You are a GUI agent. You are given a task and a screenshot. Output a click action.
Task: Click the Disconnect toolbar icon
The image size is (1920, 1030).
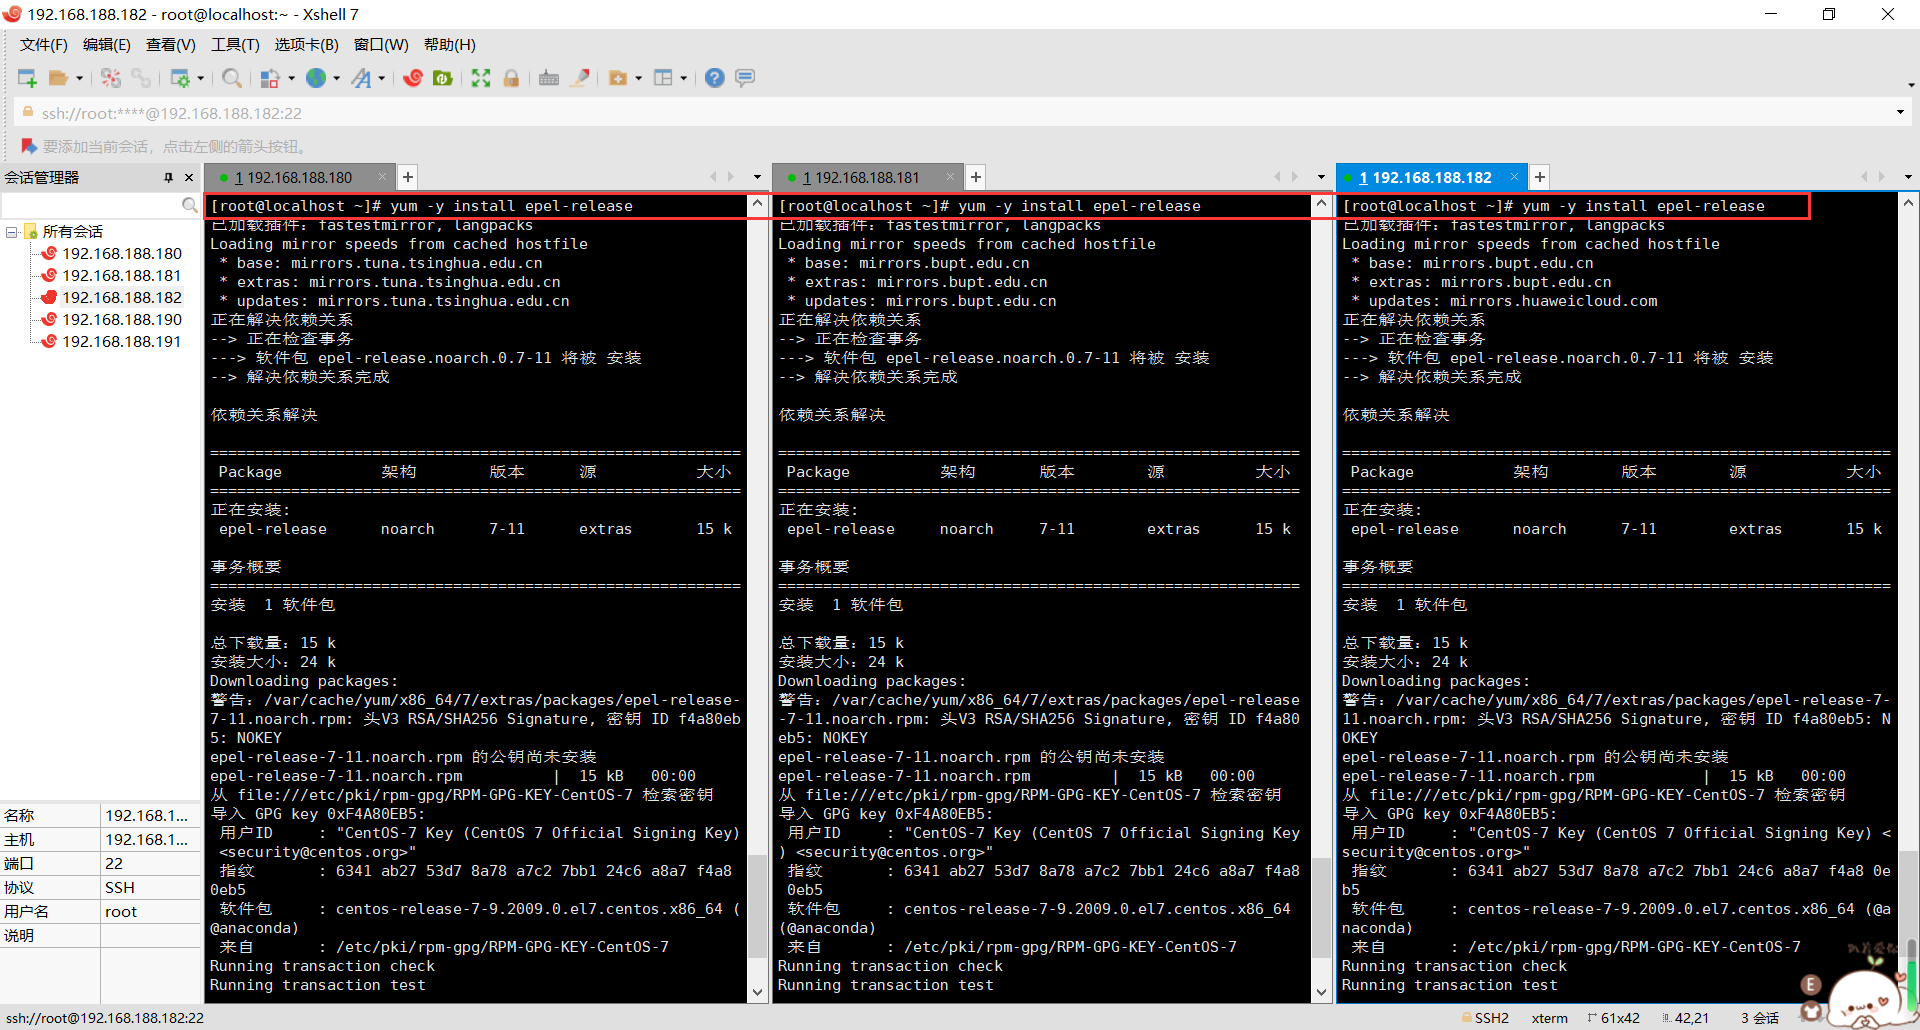point(111,78)
